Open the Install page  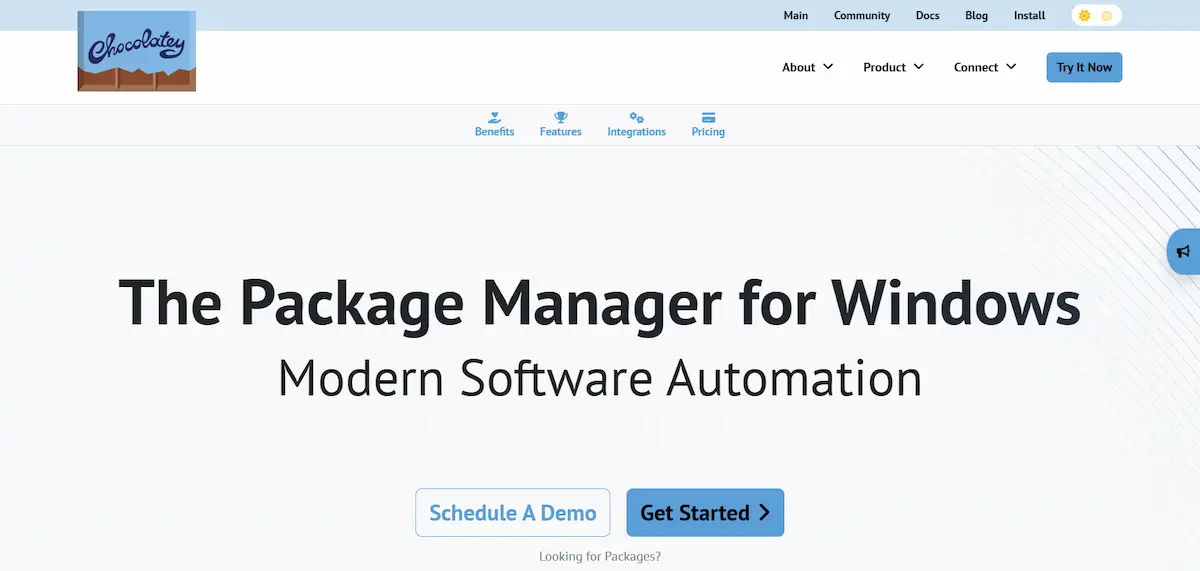point(1030,15)
